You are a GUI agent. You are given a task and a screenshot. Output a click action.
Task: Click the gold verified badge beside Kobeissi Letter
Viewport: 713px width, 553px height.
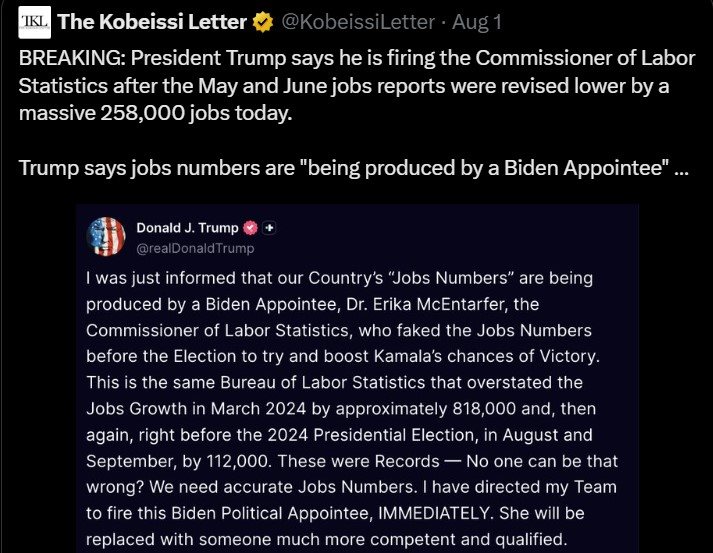click(263, 22)
